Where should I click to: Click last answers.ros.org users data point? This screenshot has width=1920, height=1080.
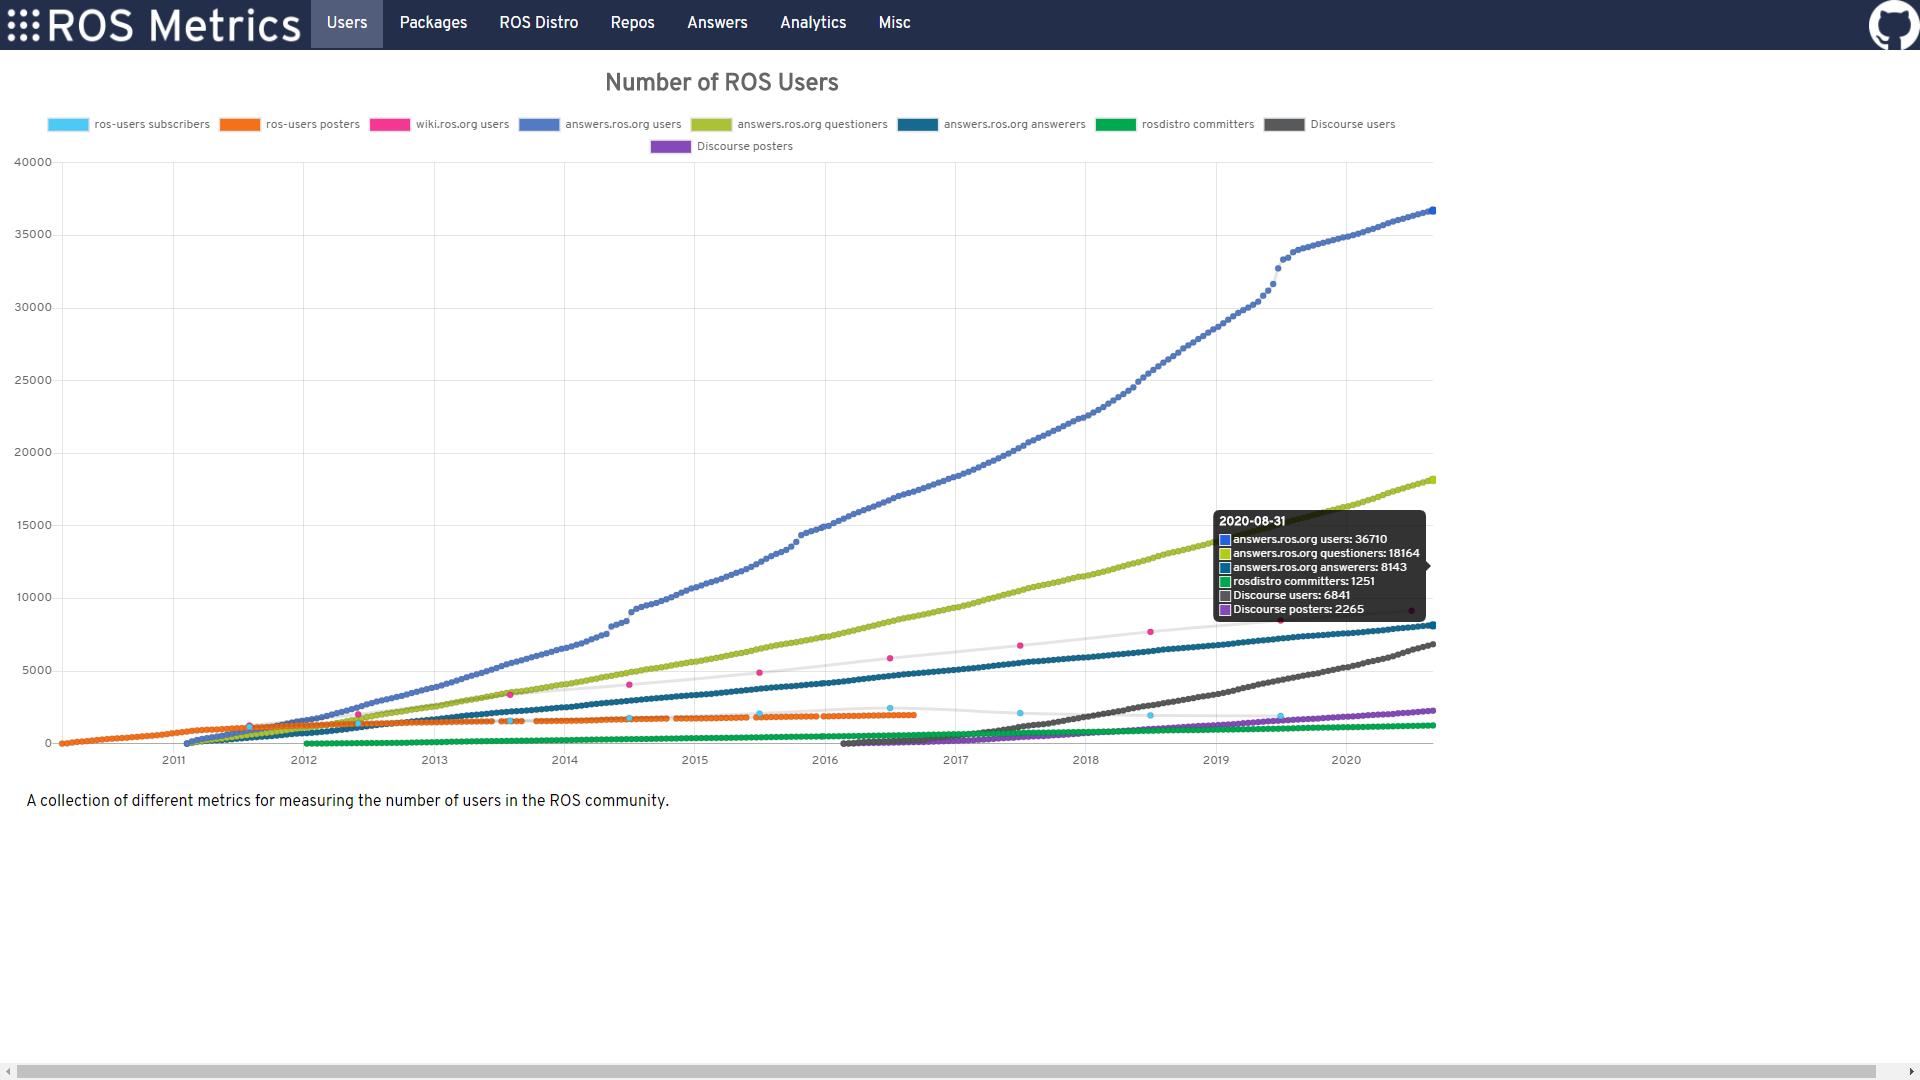[1433, 210]
